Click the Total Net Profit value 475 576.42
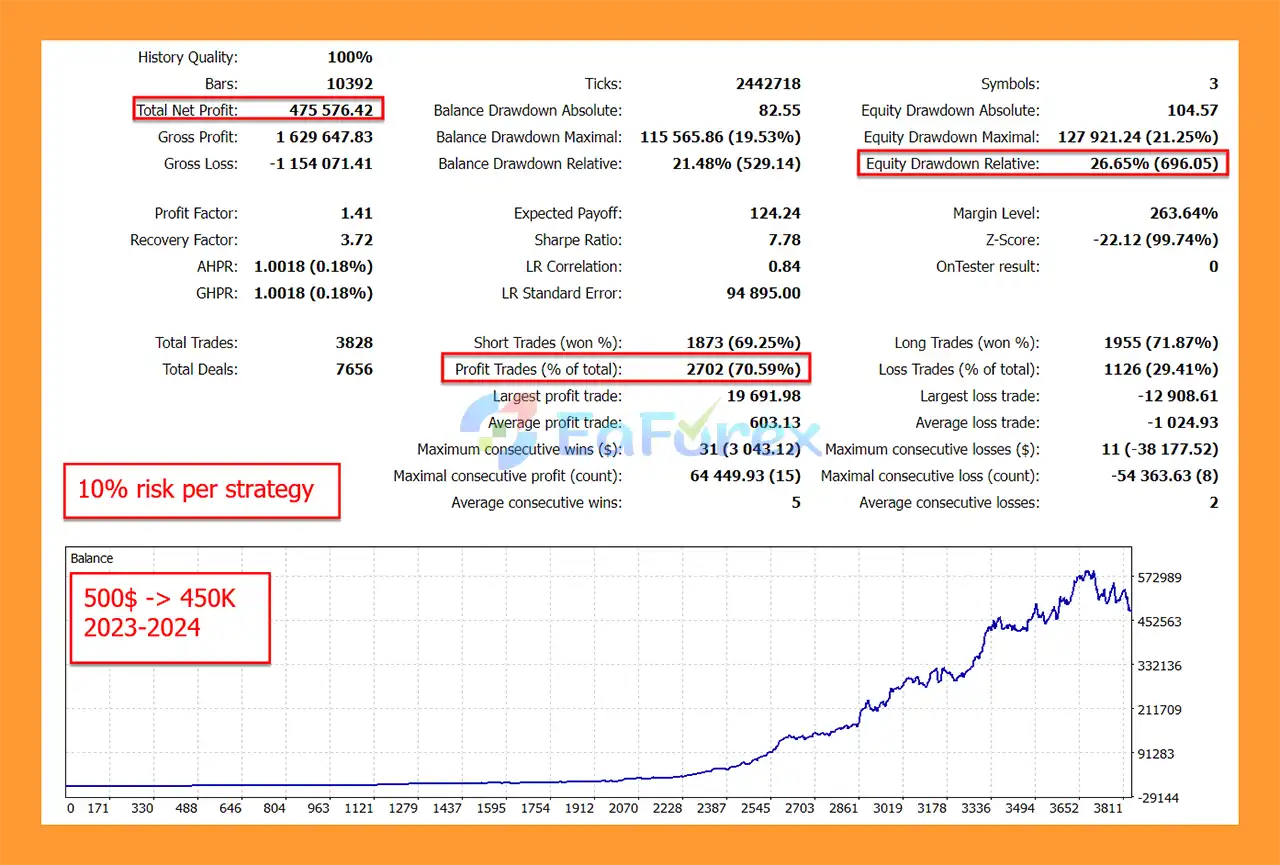Viewport: 1280px width, 865px height. (x=330, y=110)
